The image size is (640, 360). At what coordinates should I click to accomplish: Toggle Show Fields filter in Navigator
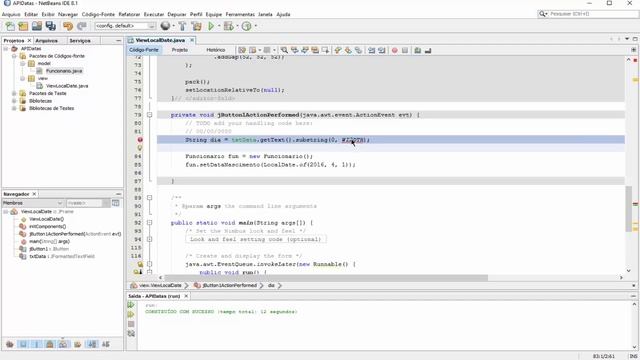click(23, 344)
